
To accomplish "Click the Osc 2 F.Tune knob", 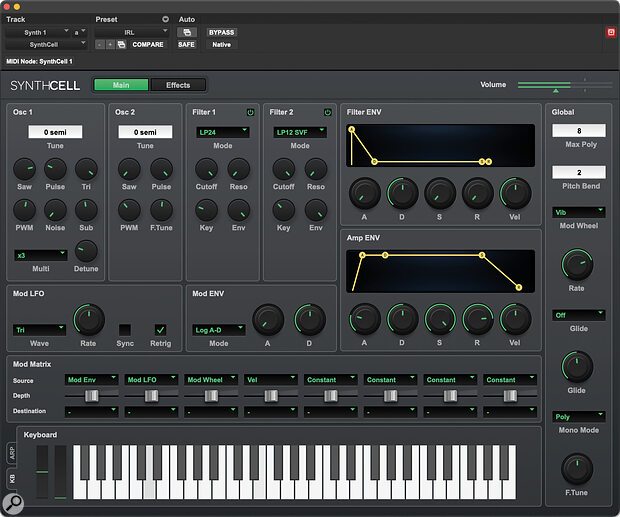I will point(161,210).
